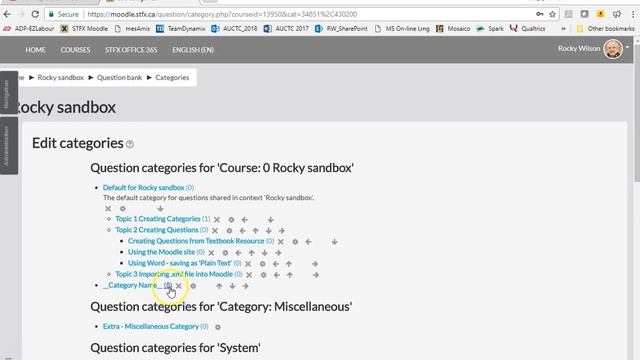Viewport: 640px width, 360px height.
Task: Click Rocky Wilson profile picture
Action: click(x=613, y=49)
